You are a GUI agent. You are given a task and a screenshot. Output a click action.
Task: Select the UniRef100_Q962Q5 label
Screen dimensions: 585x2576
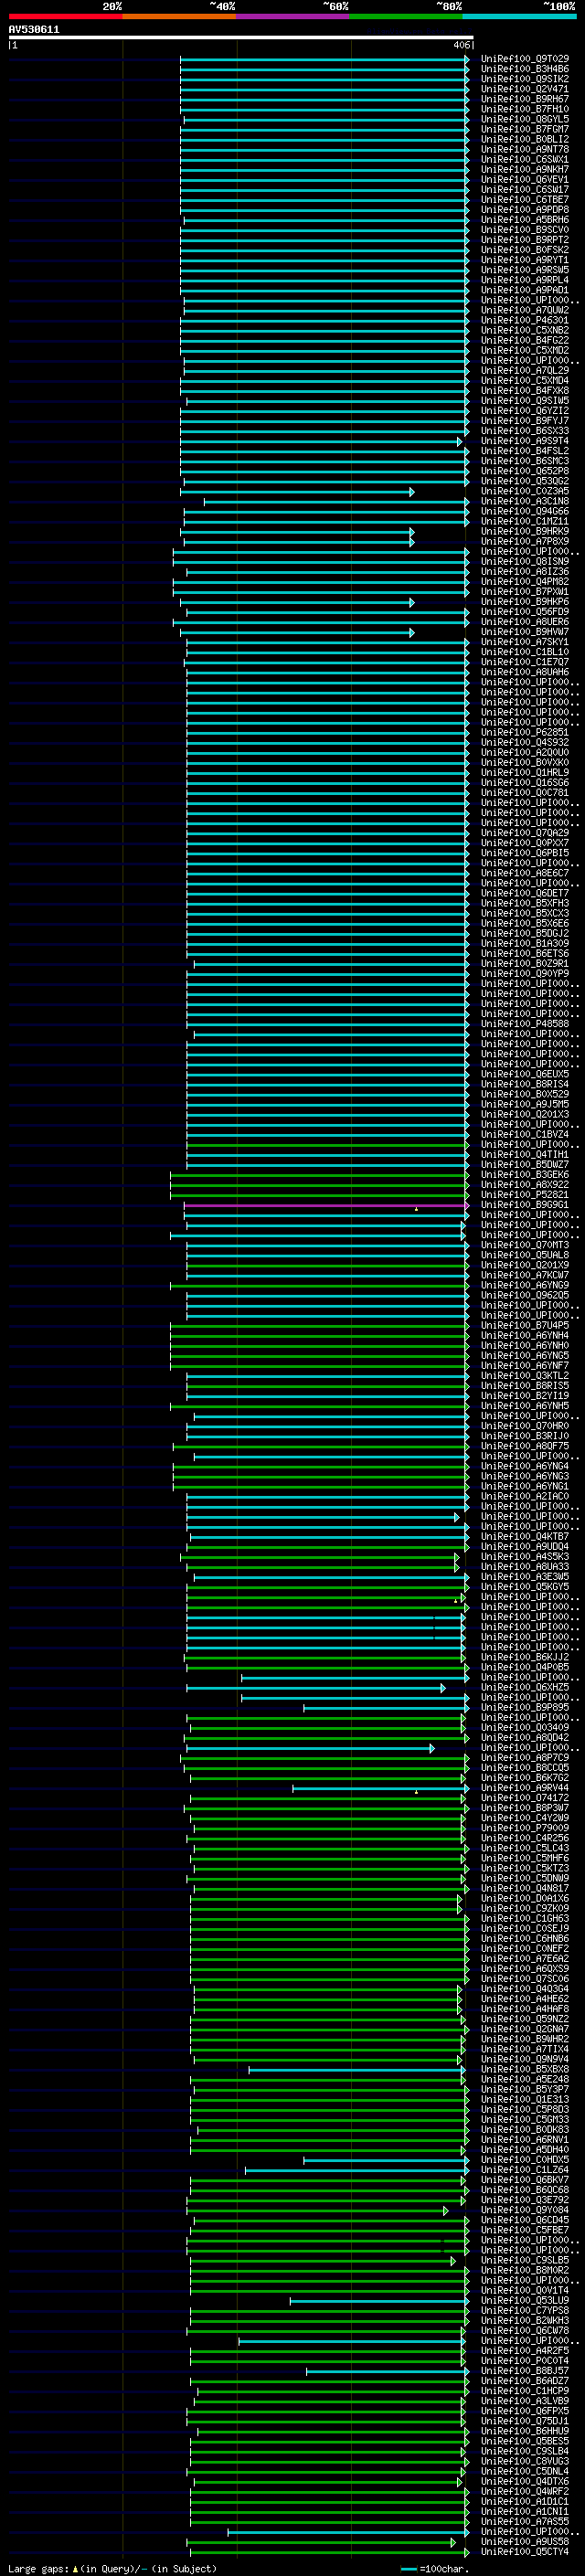pyautogui.click(x=525, y=1295)
